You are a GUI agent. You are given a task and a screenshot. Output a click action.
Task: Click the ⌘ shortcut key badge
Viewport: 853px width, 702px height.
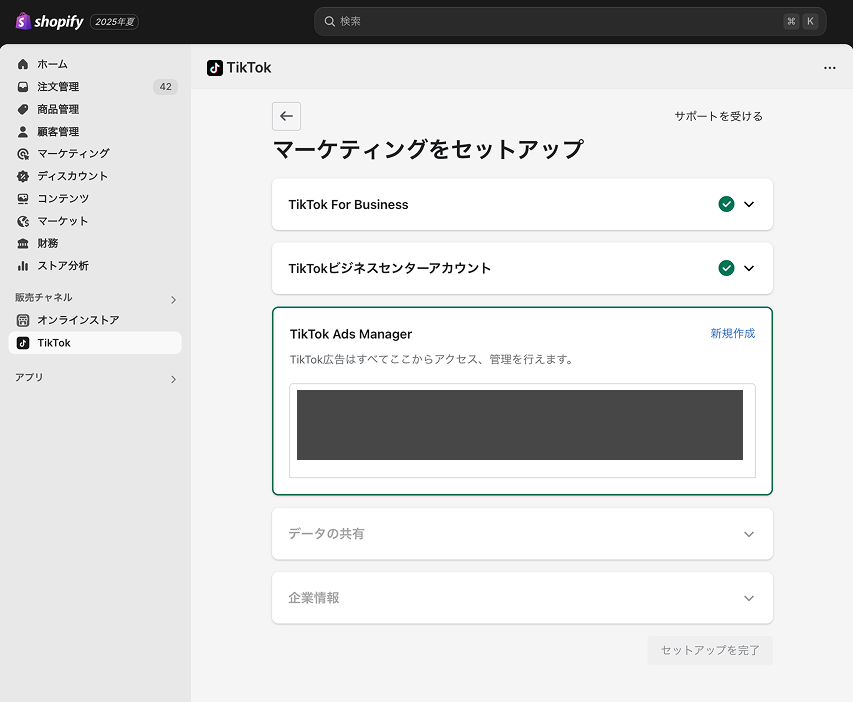pyautogui.click(x=791, y=21)
